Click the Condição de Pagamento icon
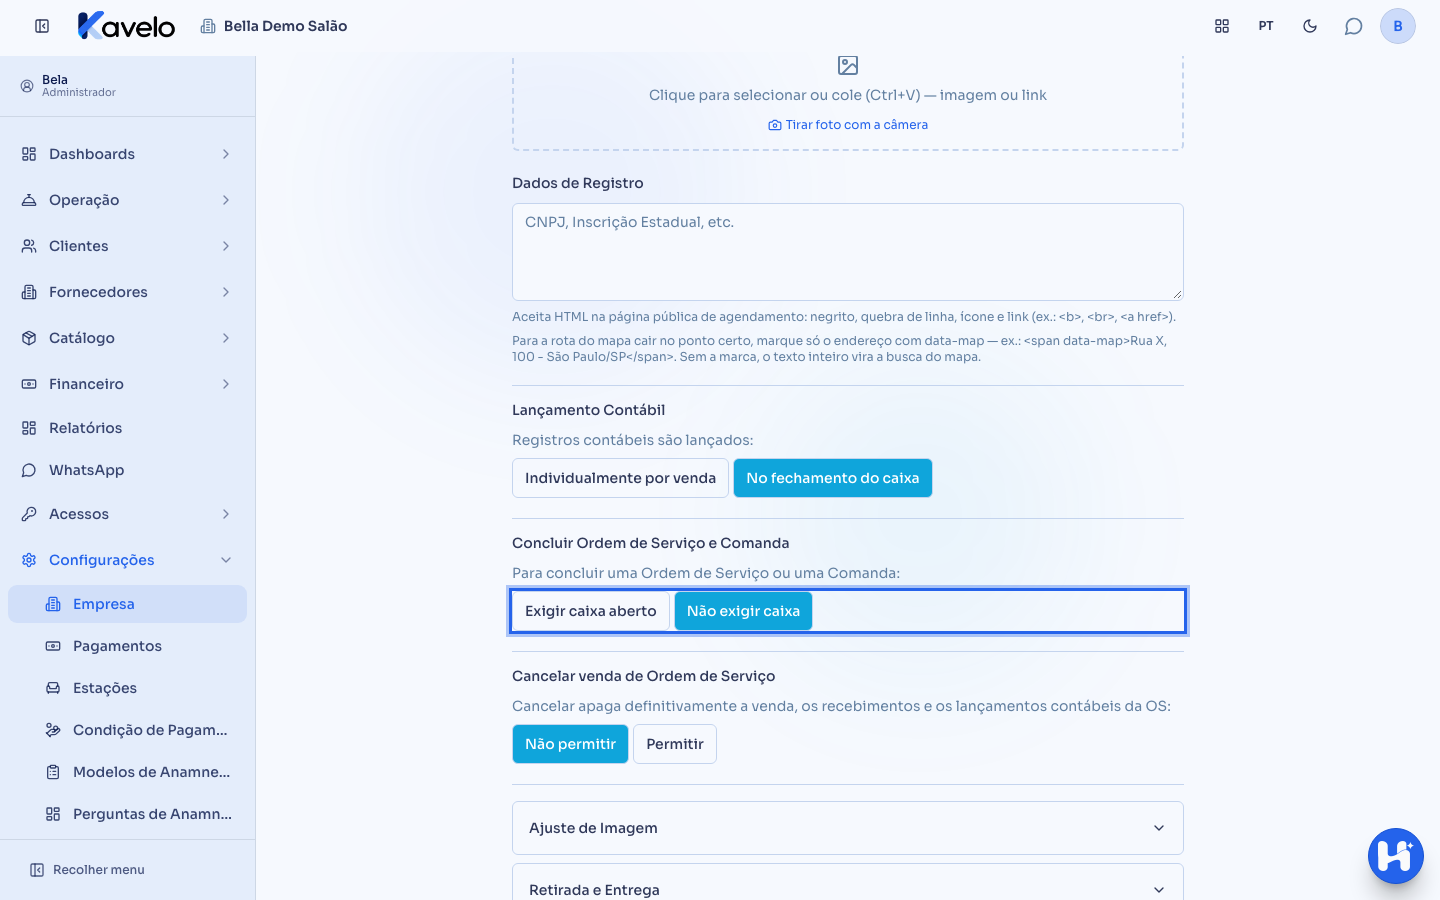 pyautogui.click(x=53, y=730)
